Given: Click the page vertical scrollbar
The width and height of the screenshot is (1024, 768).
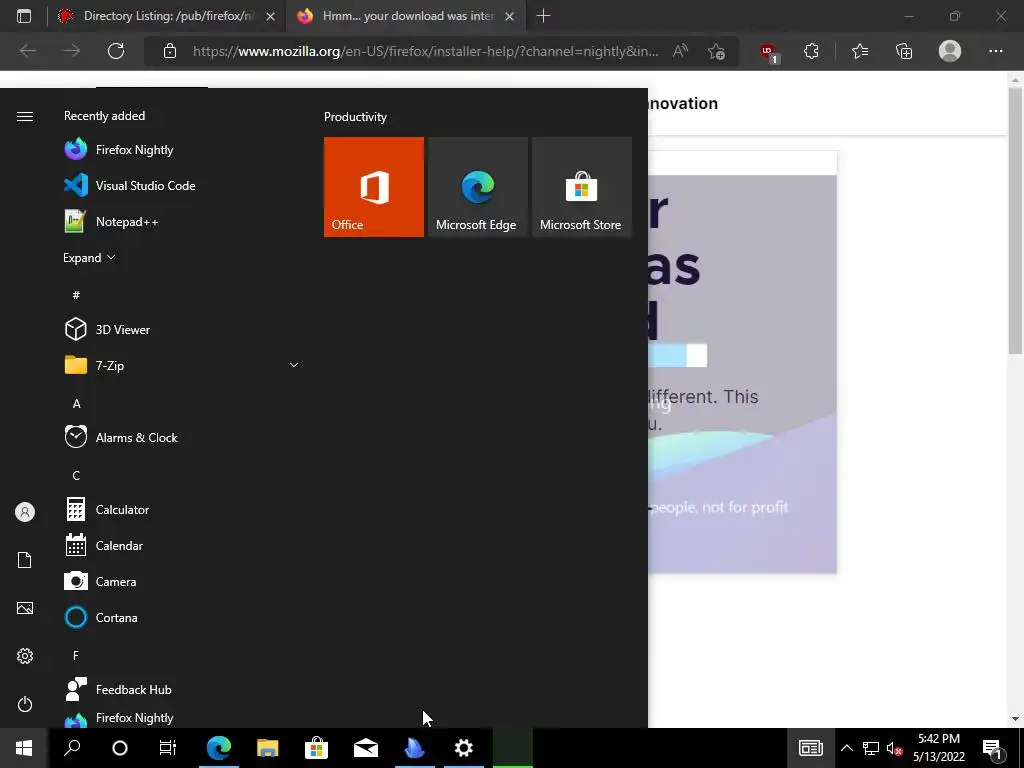Looking at the screenshot, I should [1015, 222].
